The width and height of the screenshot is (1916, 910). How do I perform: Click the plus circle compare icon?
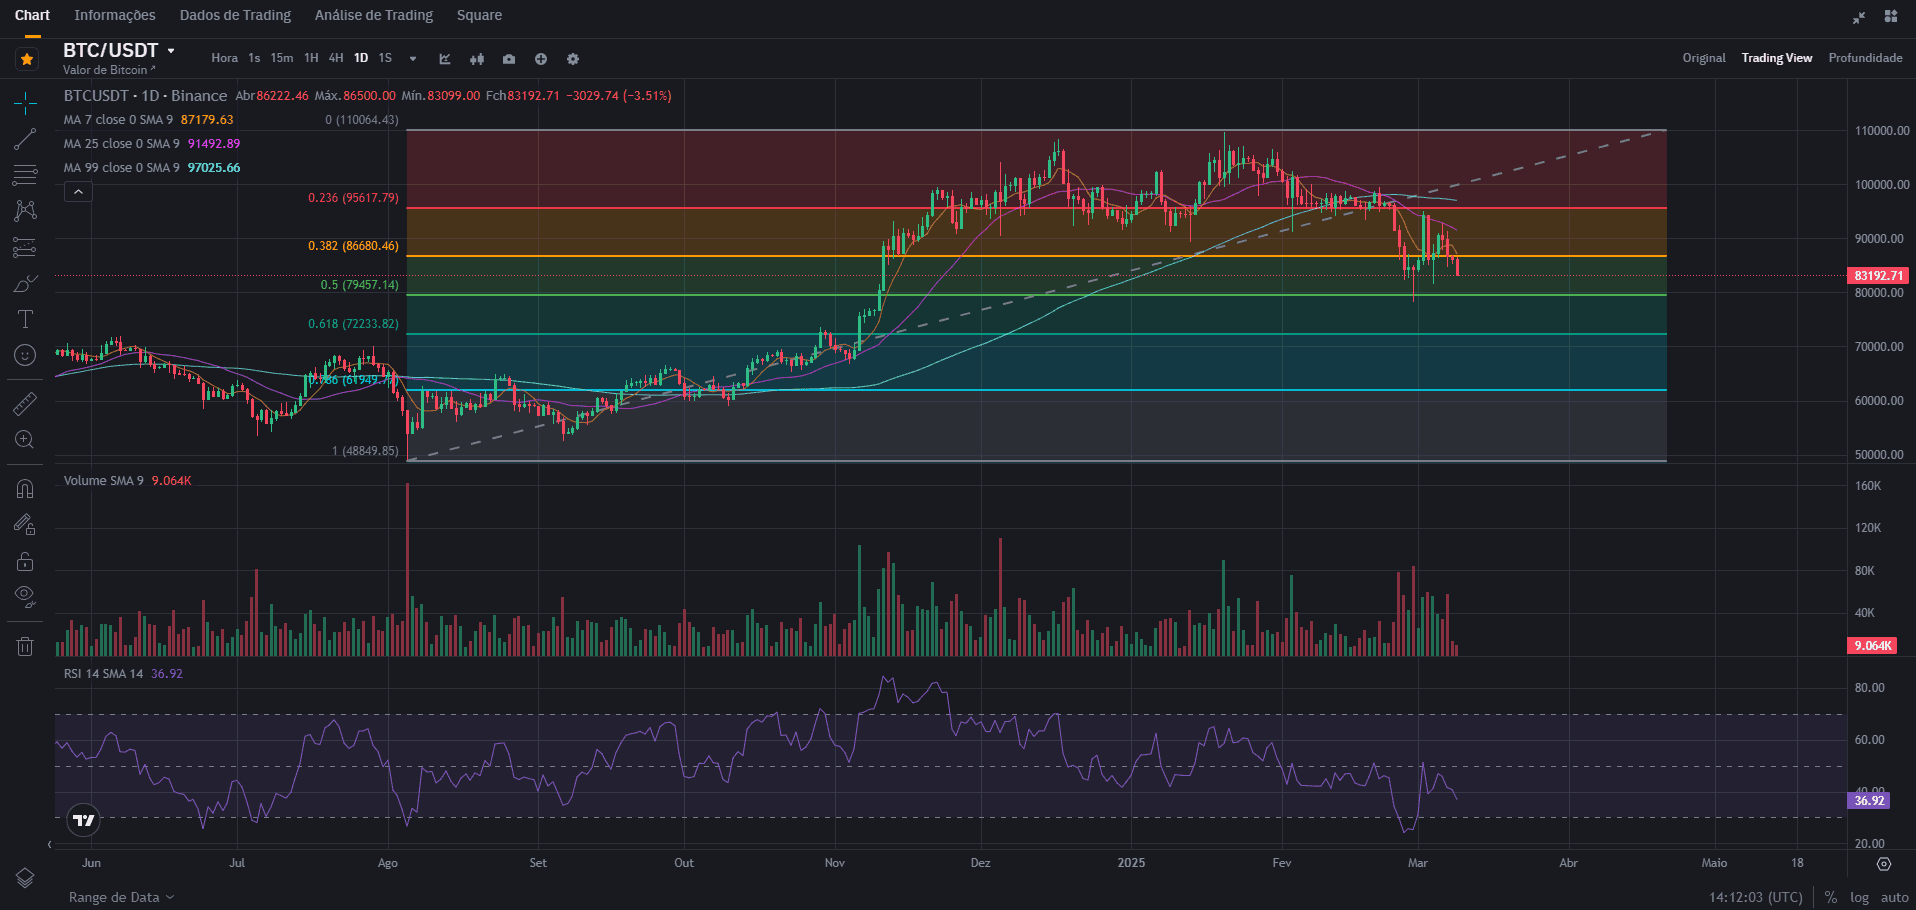point(541,59)
